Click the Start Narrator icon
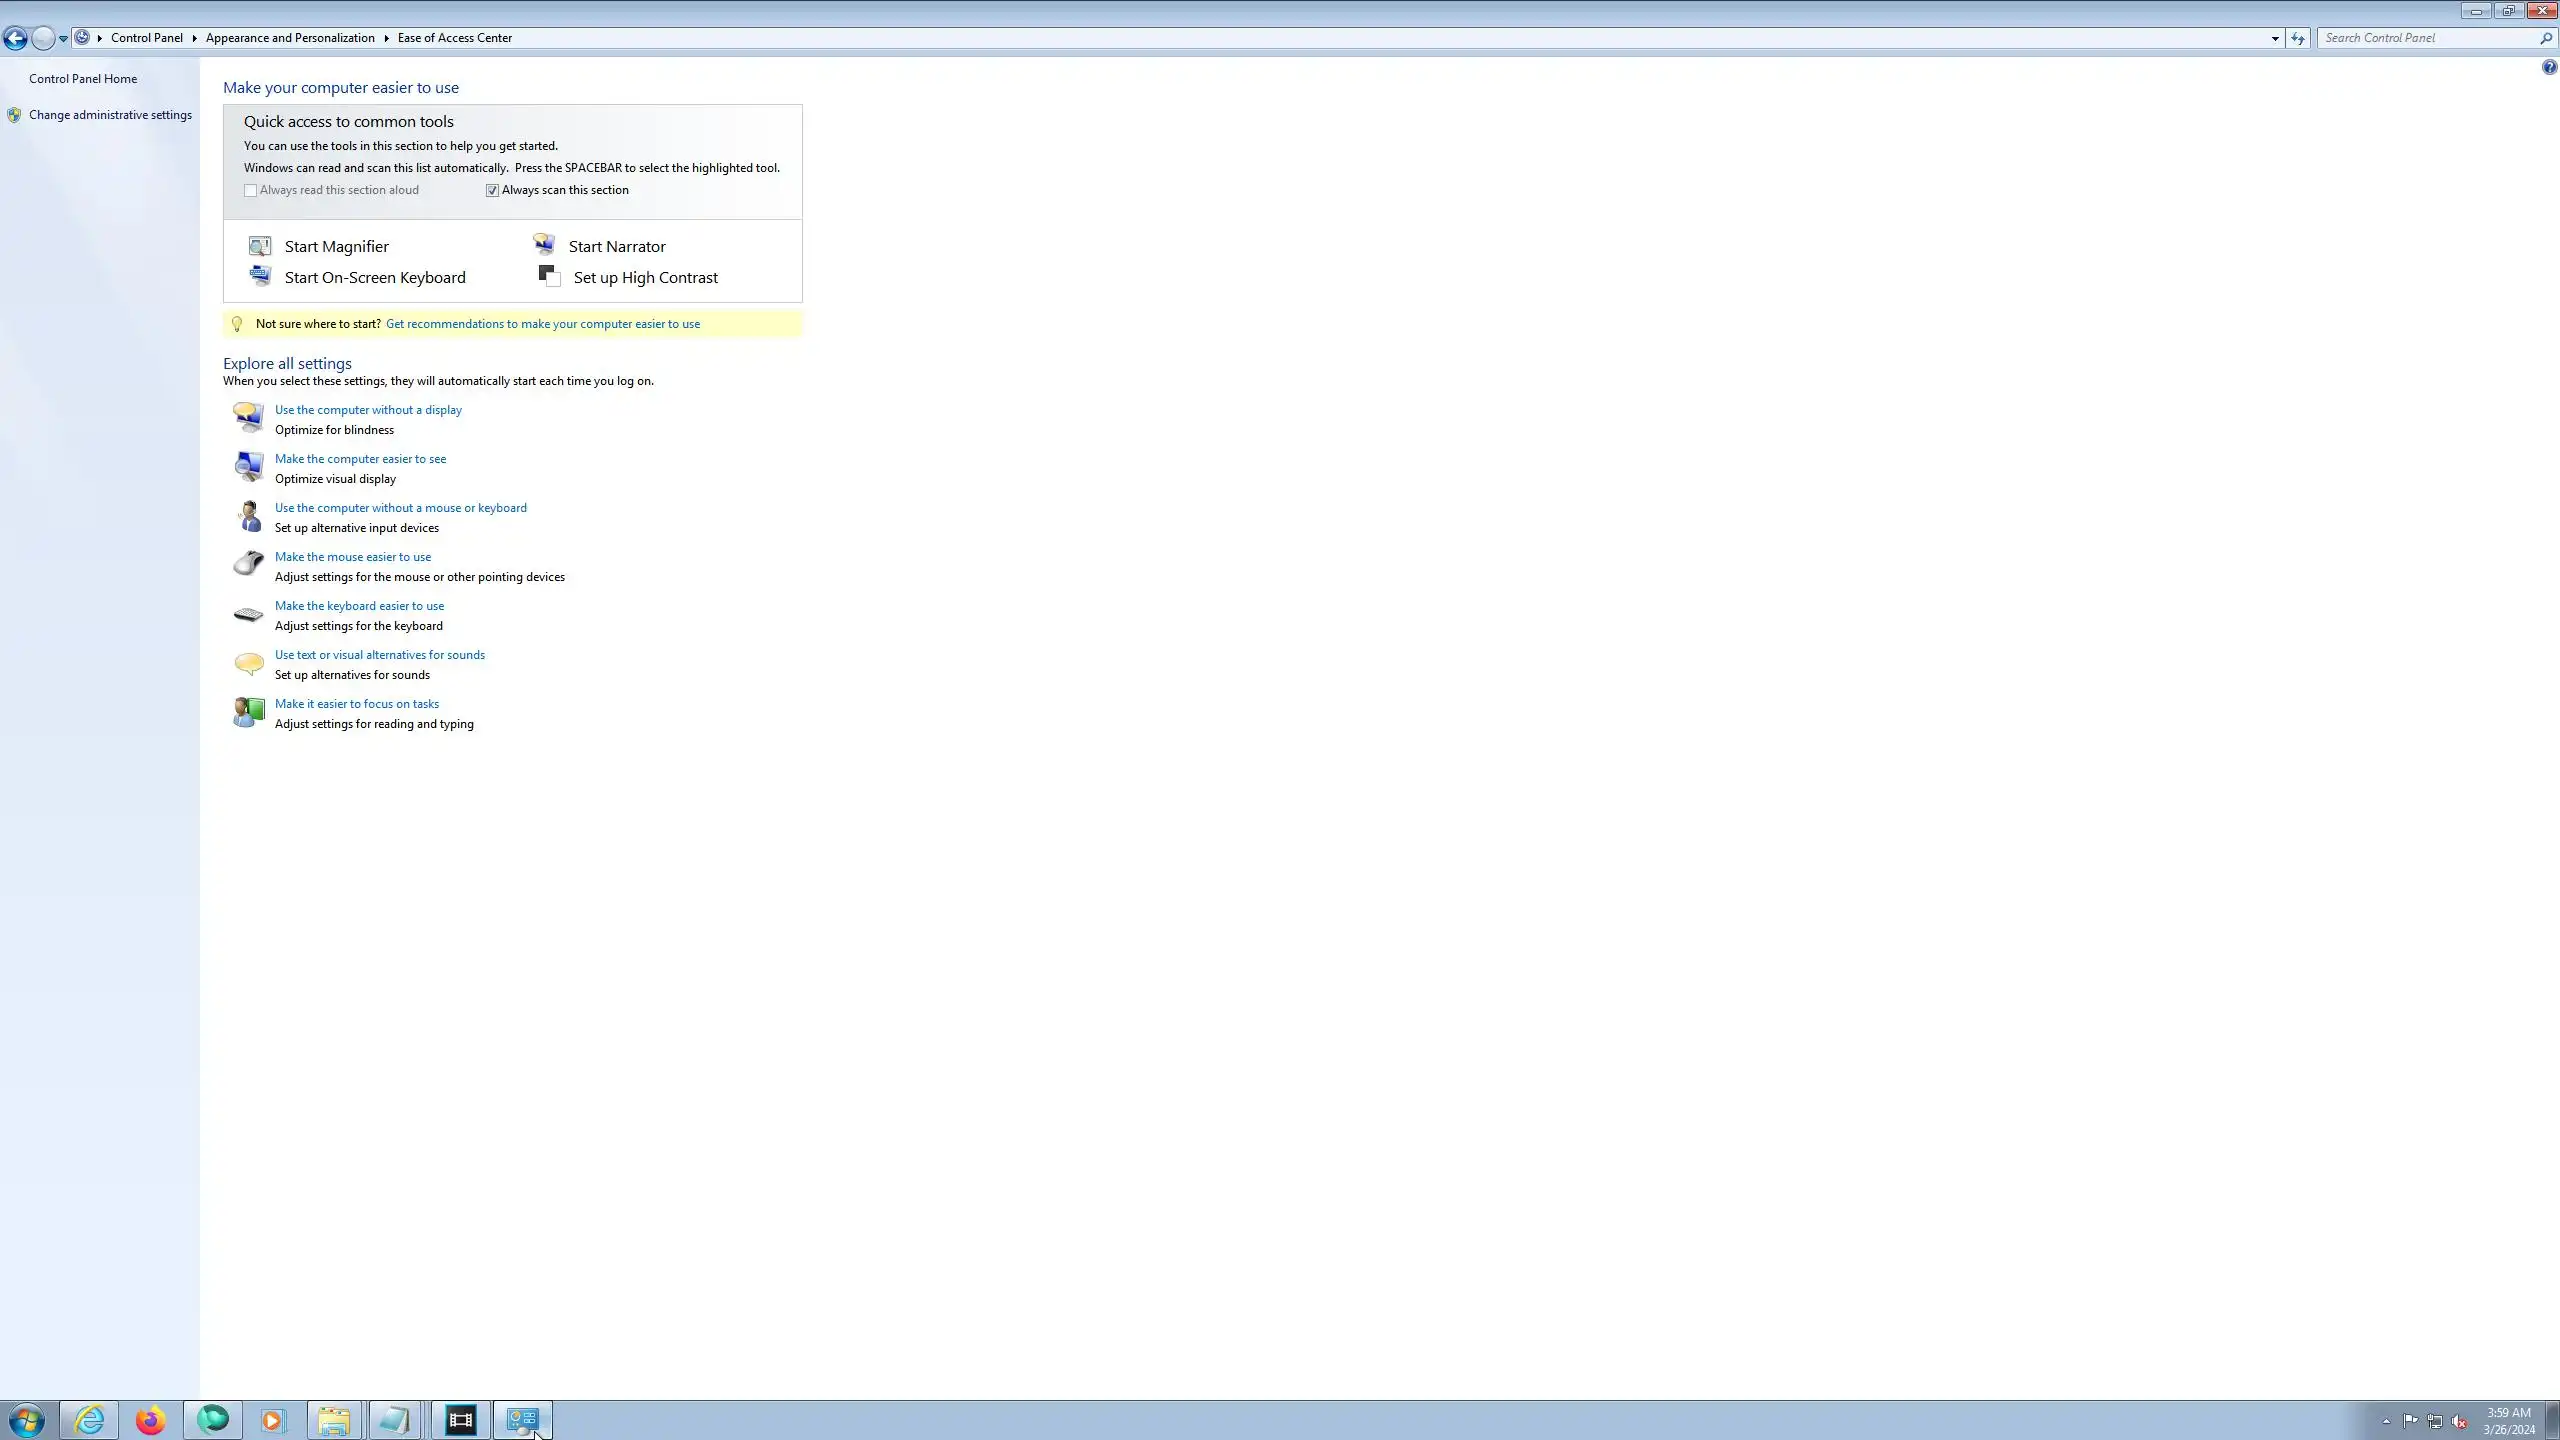This screenshot has width=2560, height=1440. click(544, 245)
